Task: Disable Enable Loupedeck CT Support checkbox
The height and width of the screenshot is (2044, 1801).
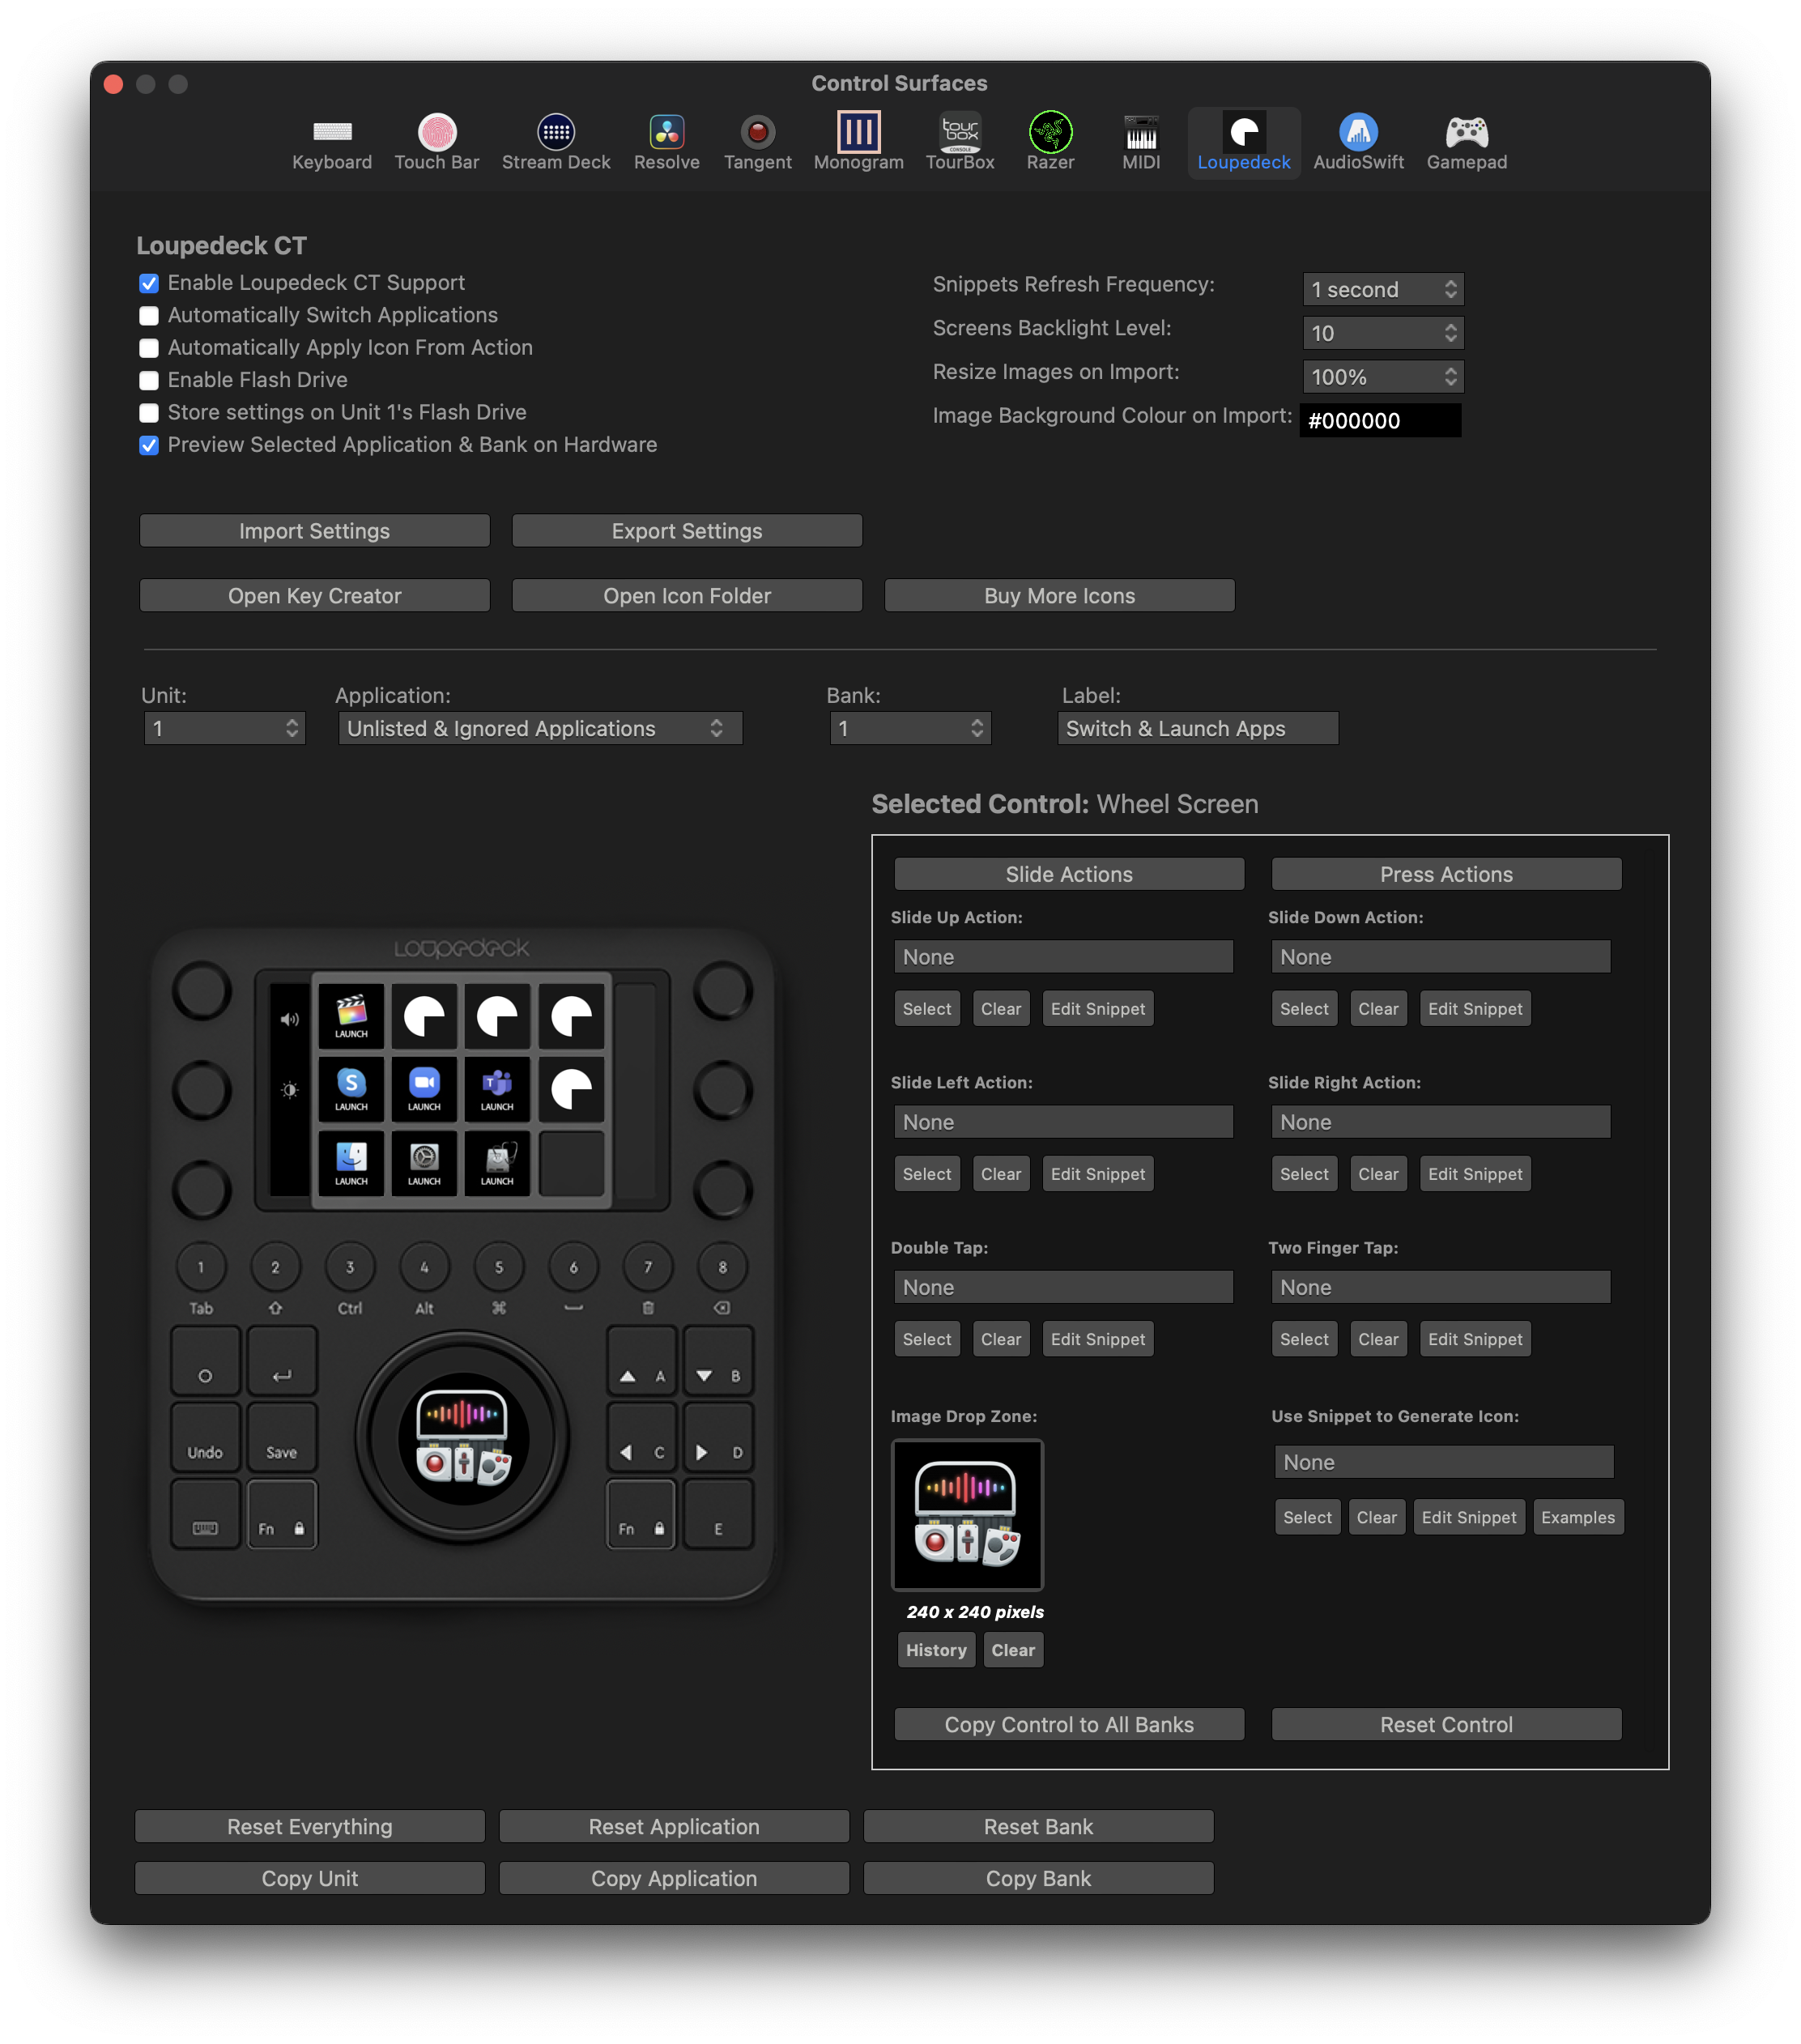Action: [x=149, y=284]
